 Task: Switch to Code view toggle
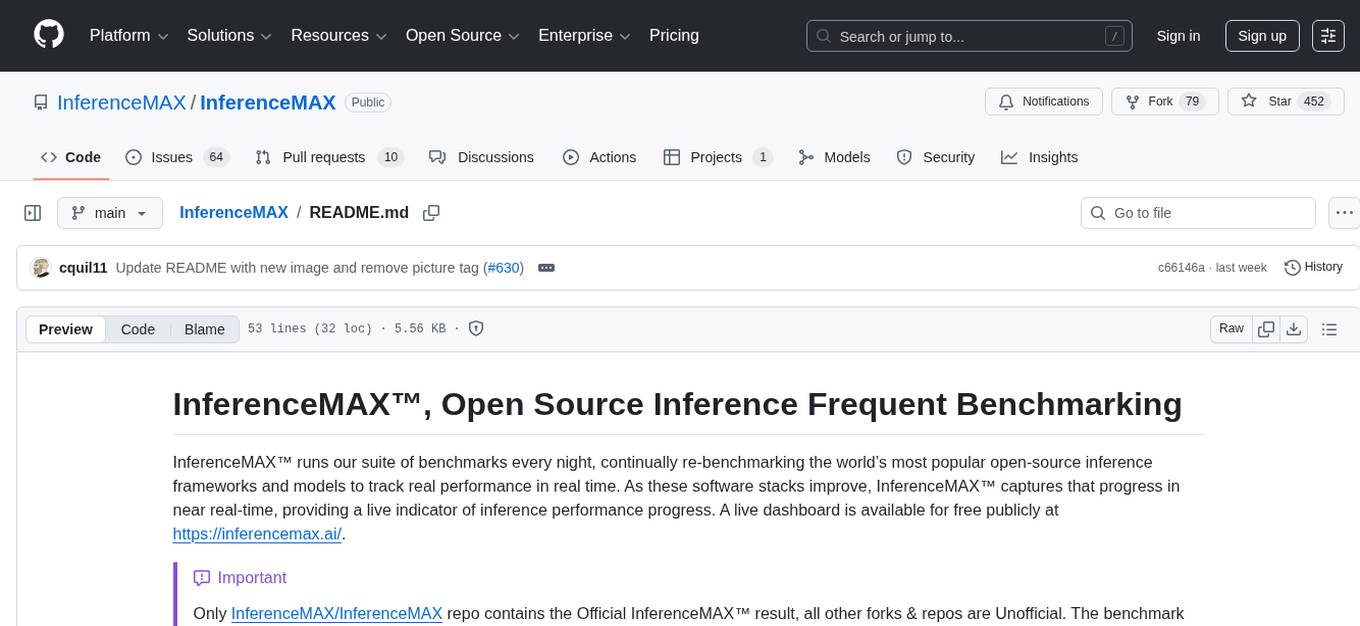click(x=138, y=329)
